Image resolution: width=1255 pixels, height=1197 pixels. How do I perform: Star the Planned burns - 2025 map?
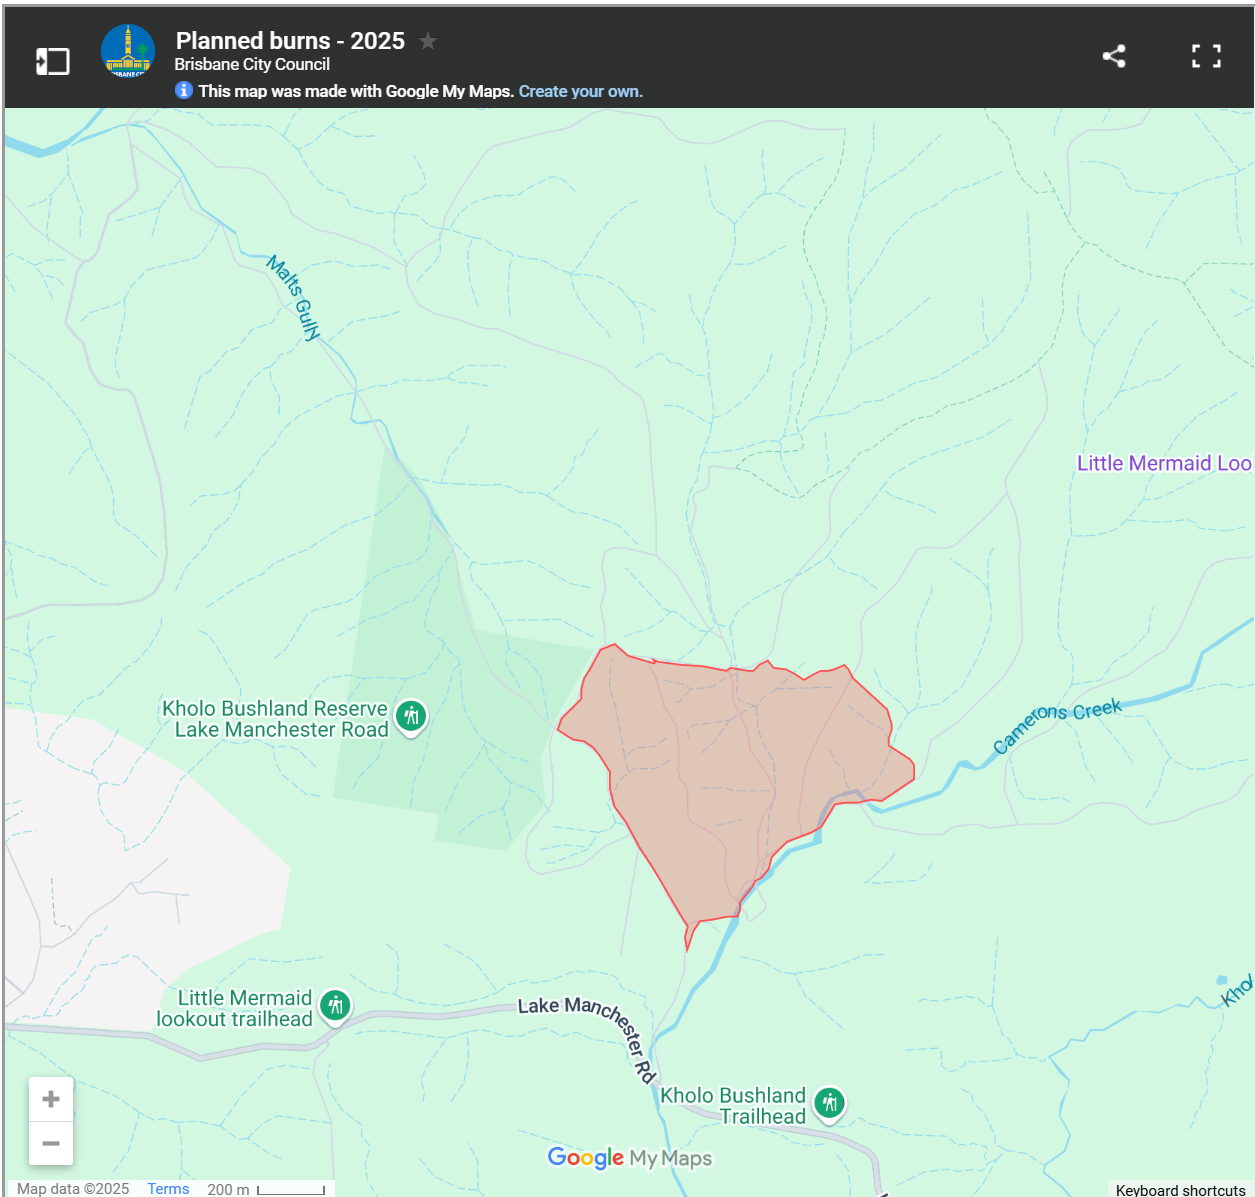(428, 41)
